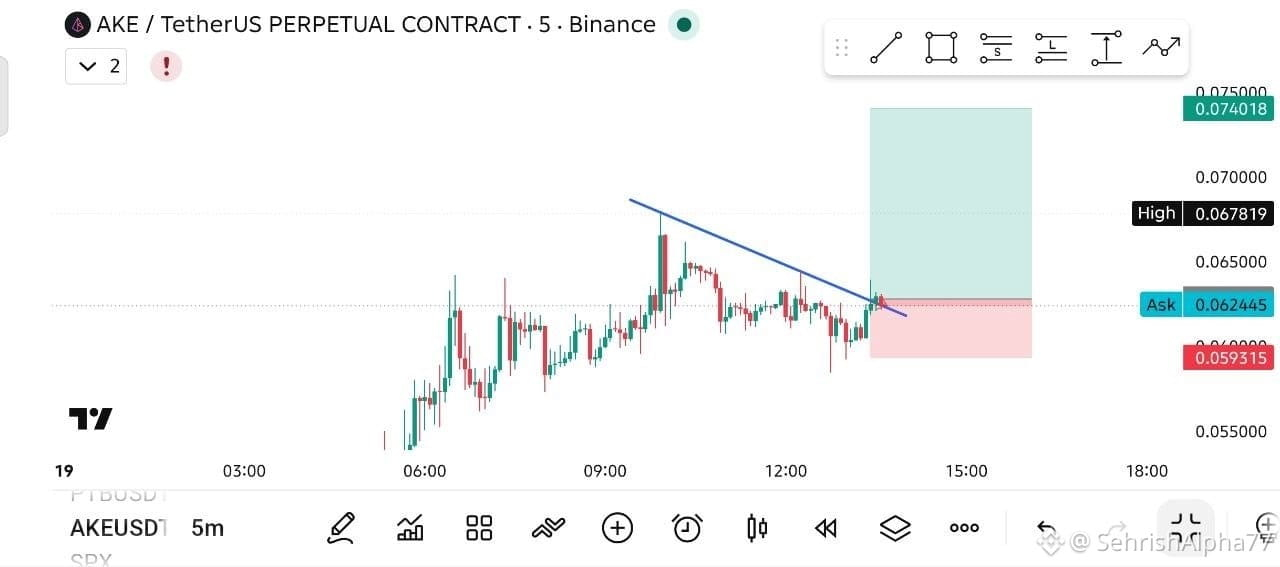Select the path polyline tool

click(x=1161, y=46)
